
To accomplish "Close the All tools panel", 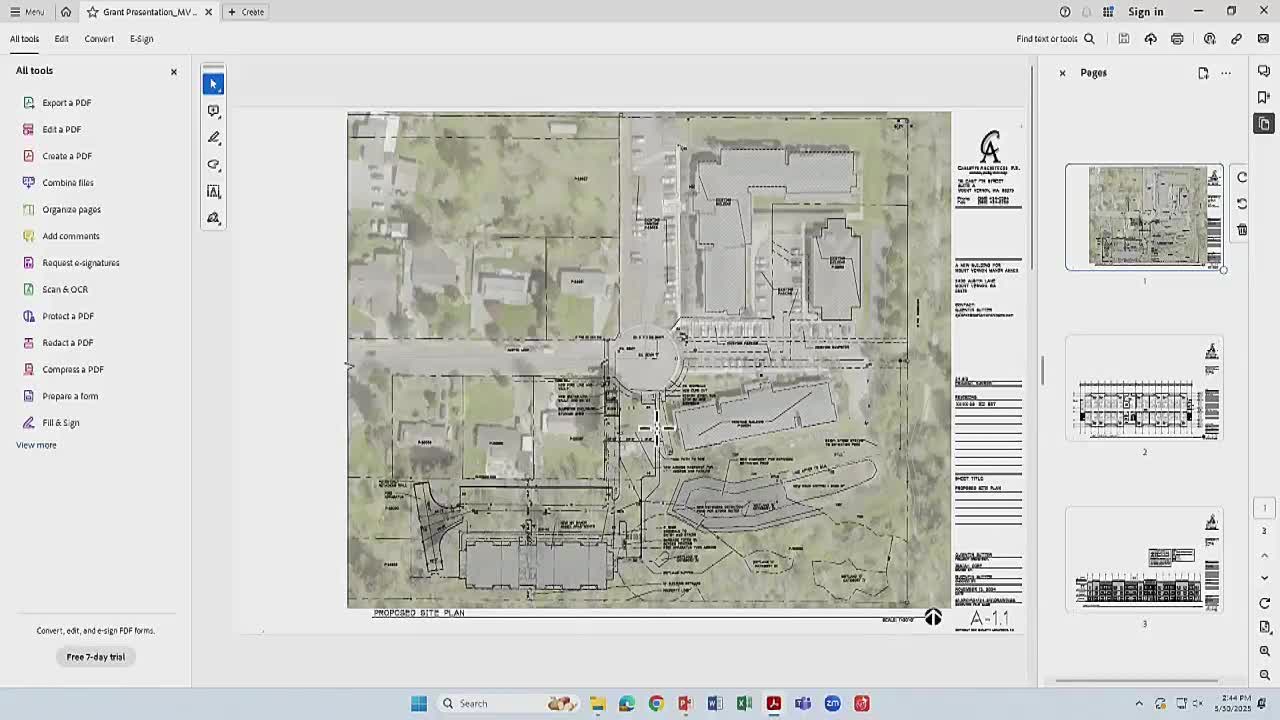I will [x=173, y=72].
